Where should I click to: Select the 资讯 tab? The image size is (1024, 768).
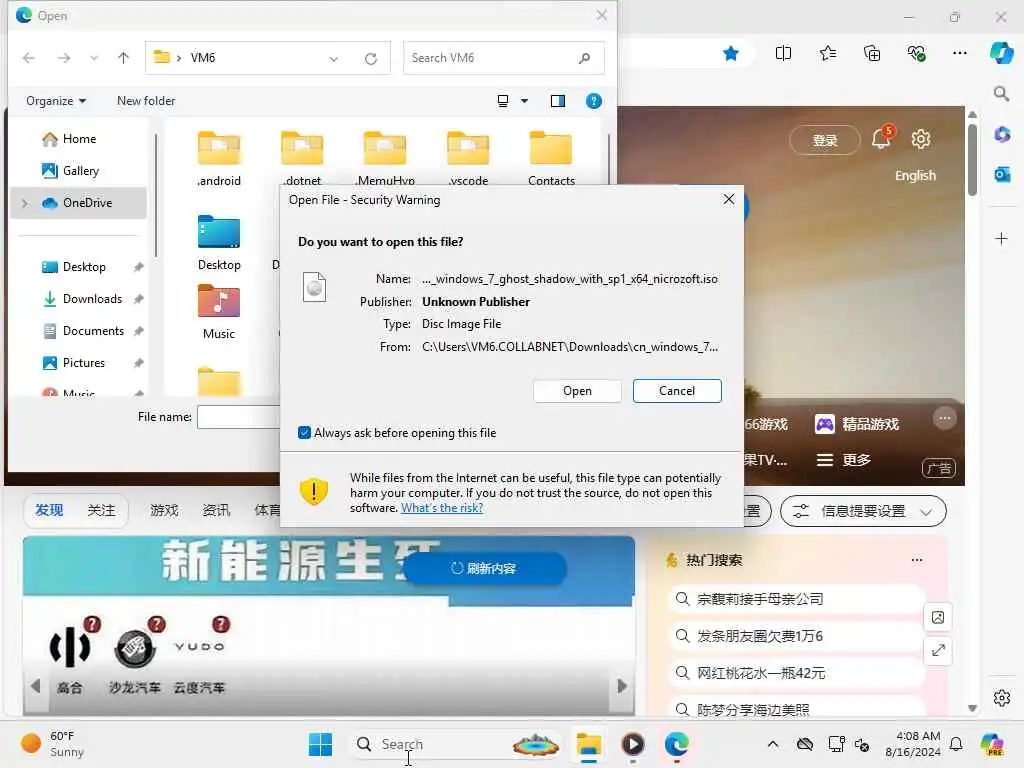point(216,510)
